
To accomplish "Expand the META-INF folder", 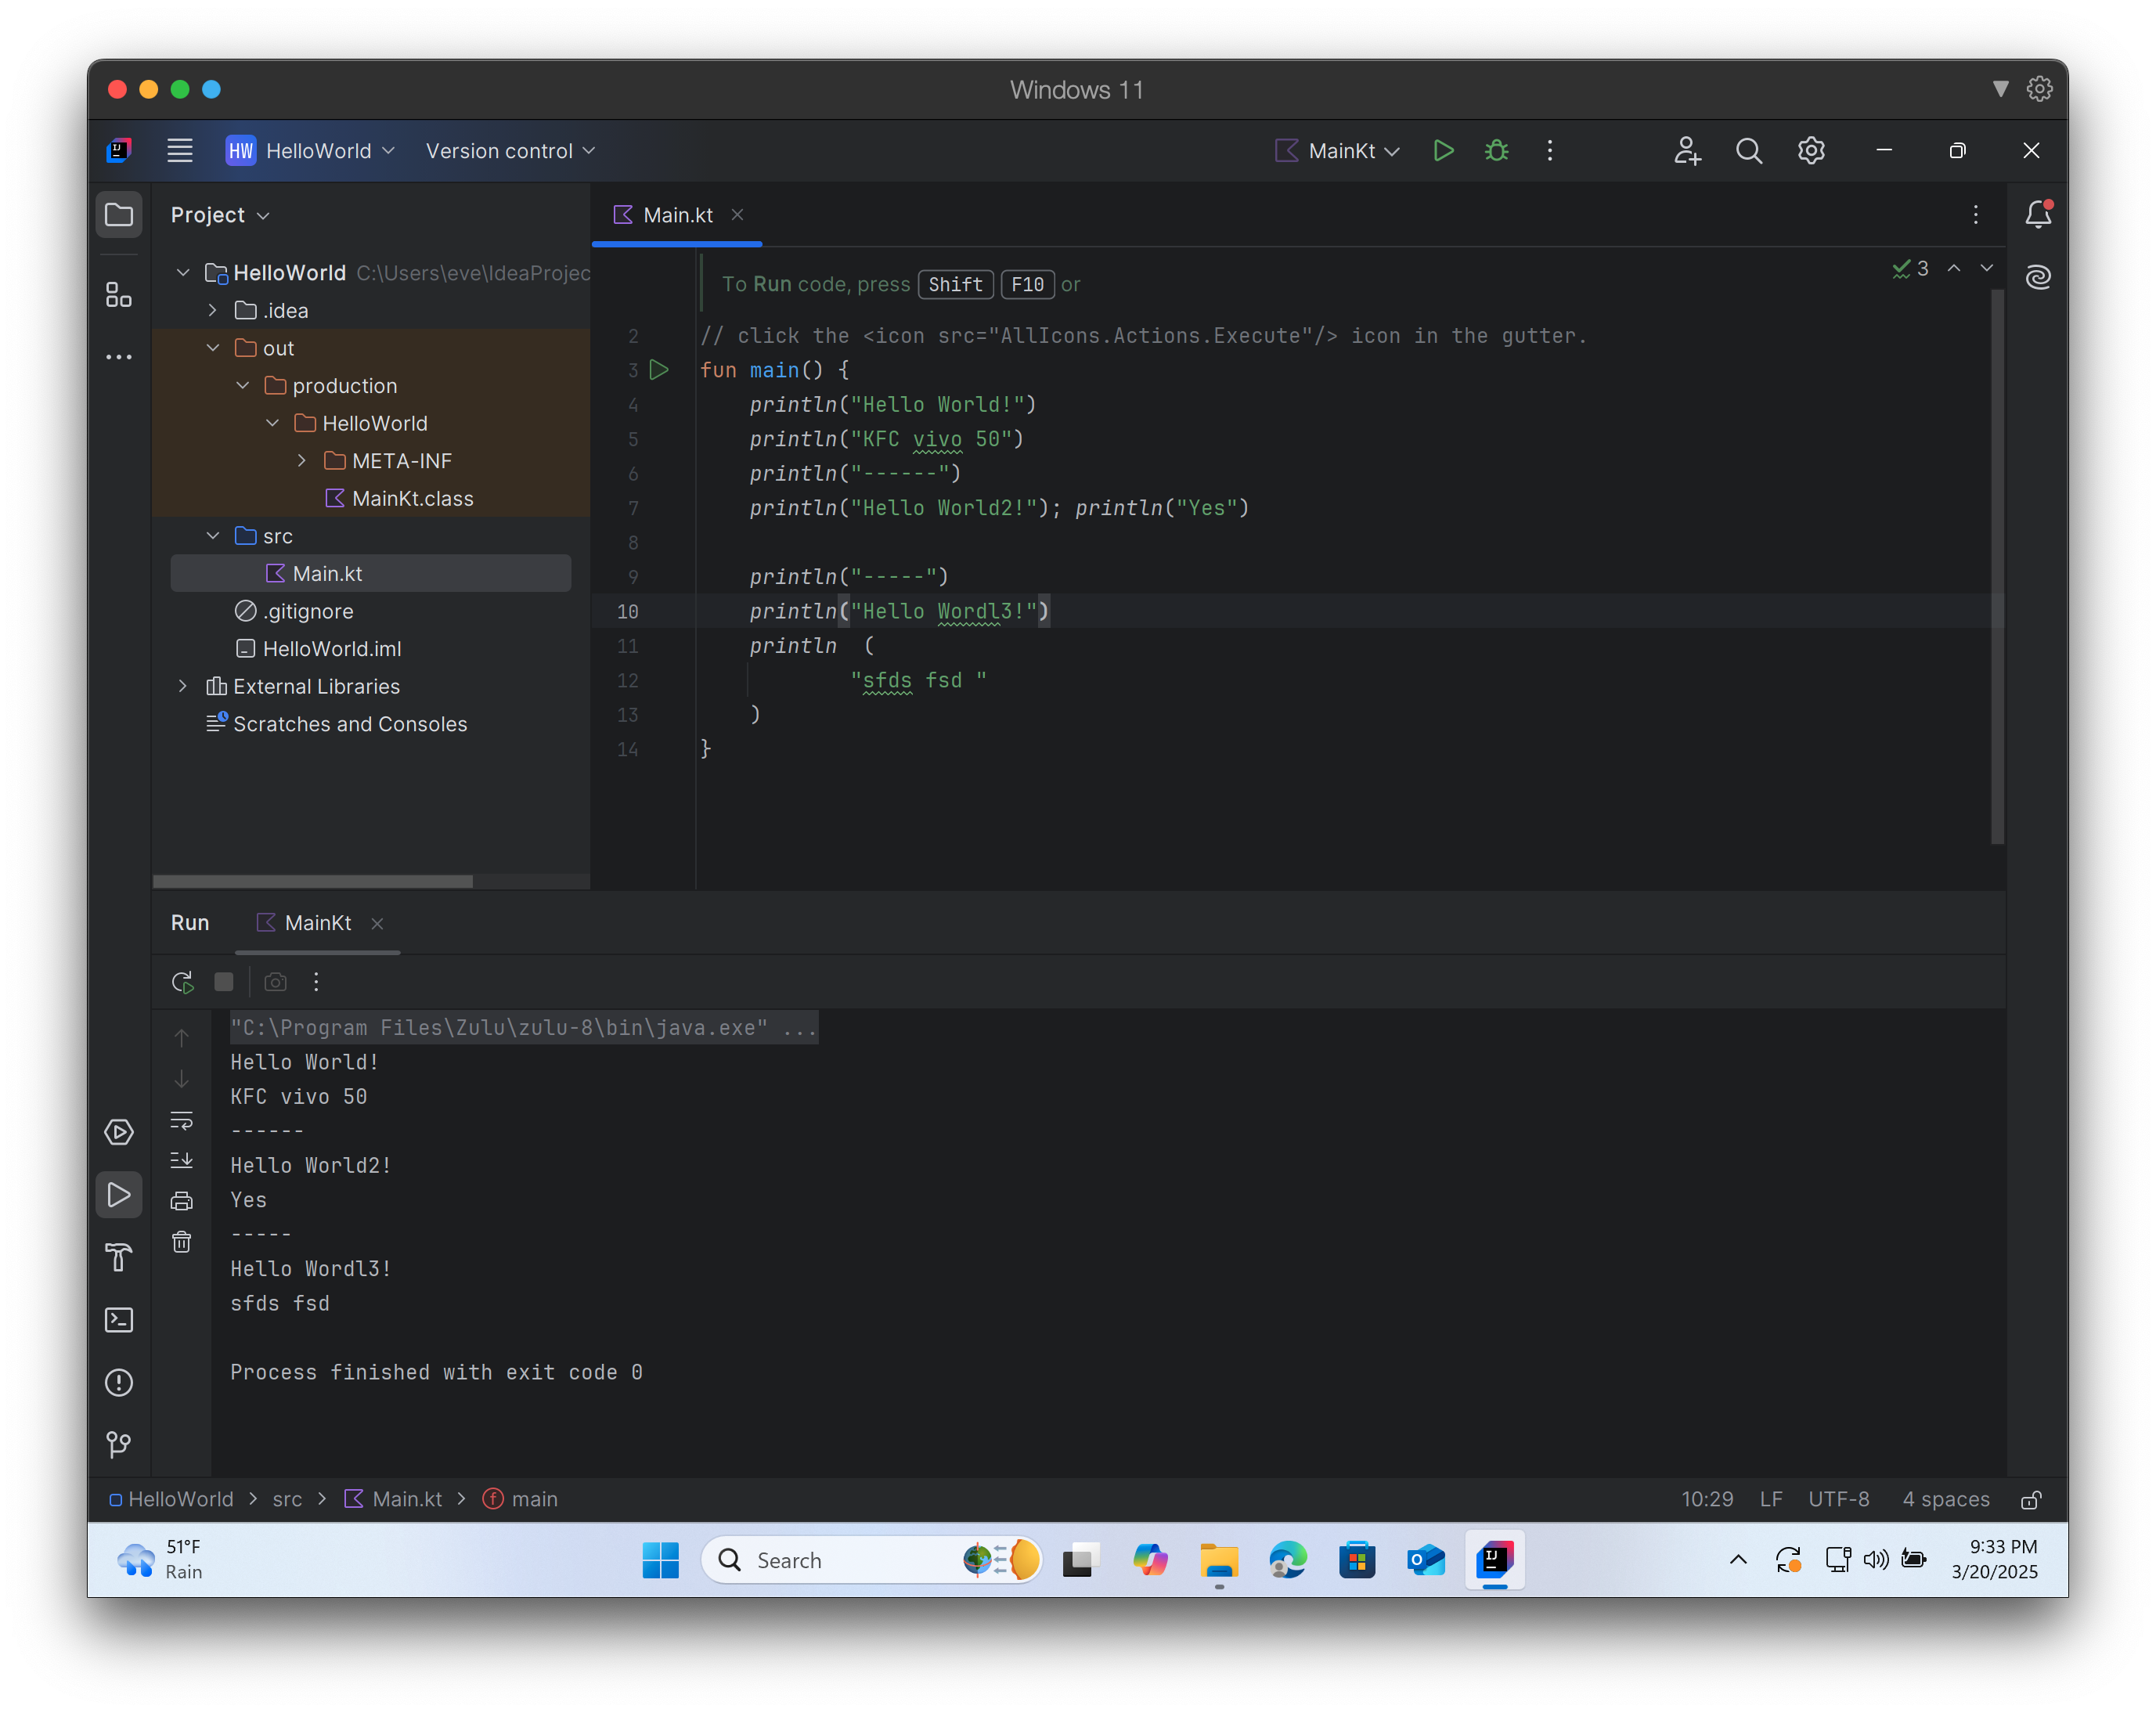I will pyautogui.click(x=302, y=461).
